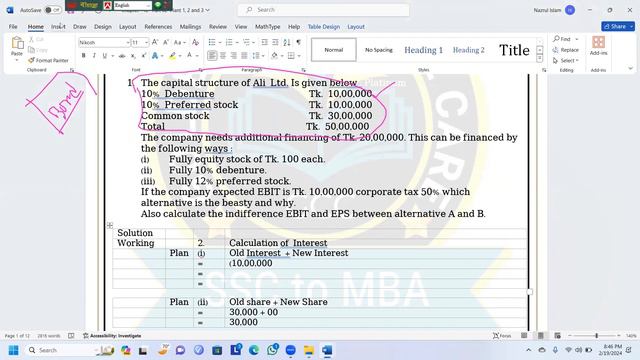Apply strikethrough formatting
This screenshot has height=360, width=640.
122,56
